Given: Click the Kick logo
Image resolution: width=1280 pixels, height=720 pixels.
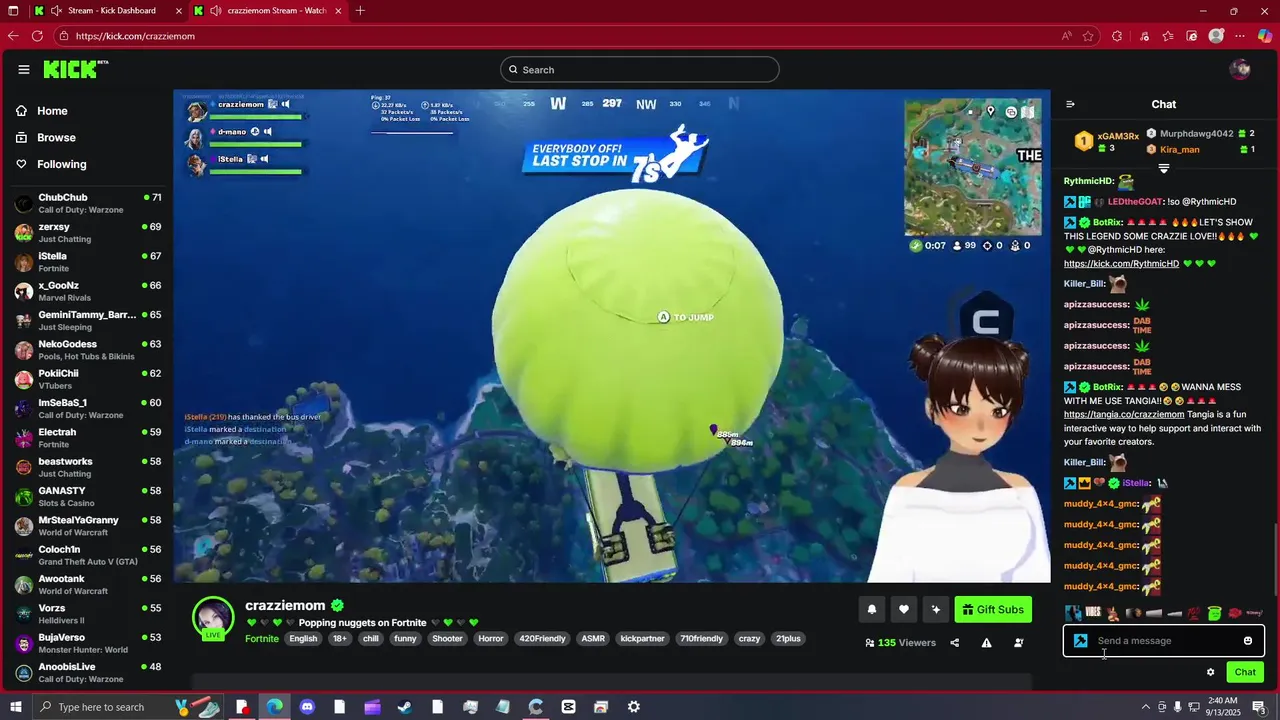Looking at the screenshot, I should [x=75, y=69].
